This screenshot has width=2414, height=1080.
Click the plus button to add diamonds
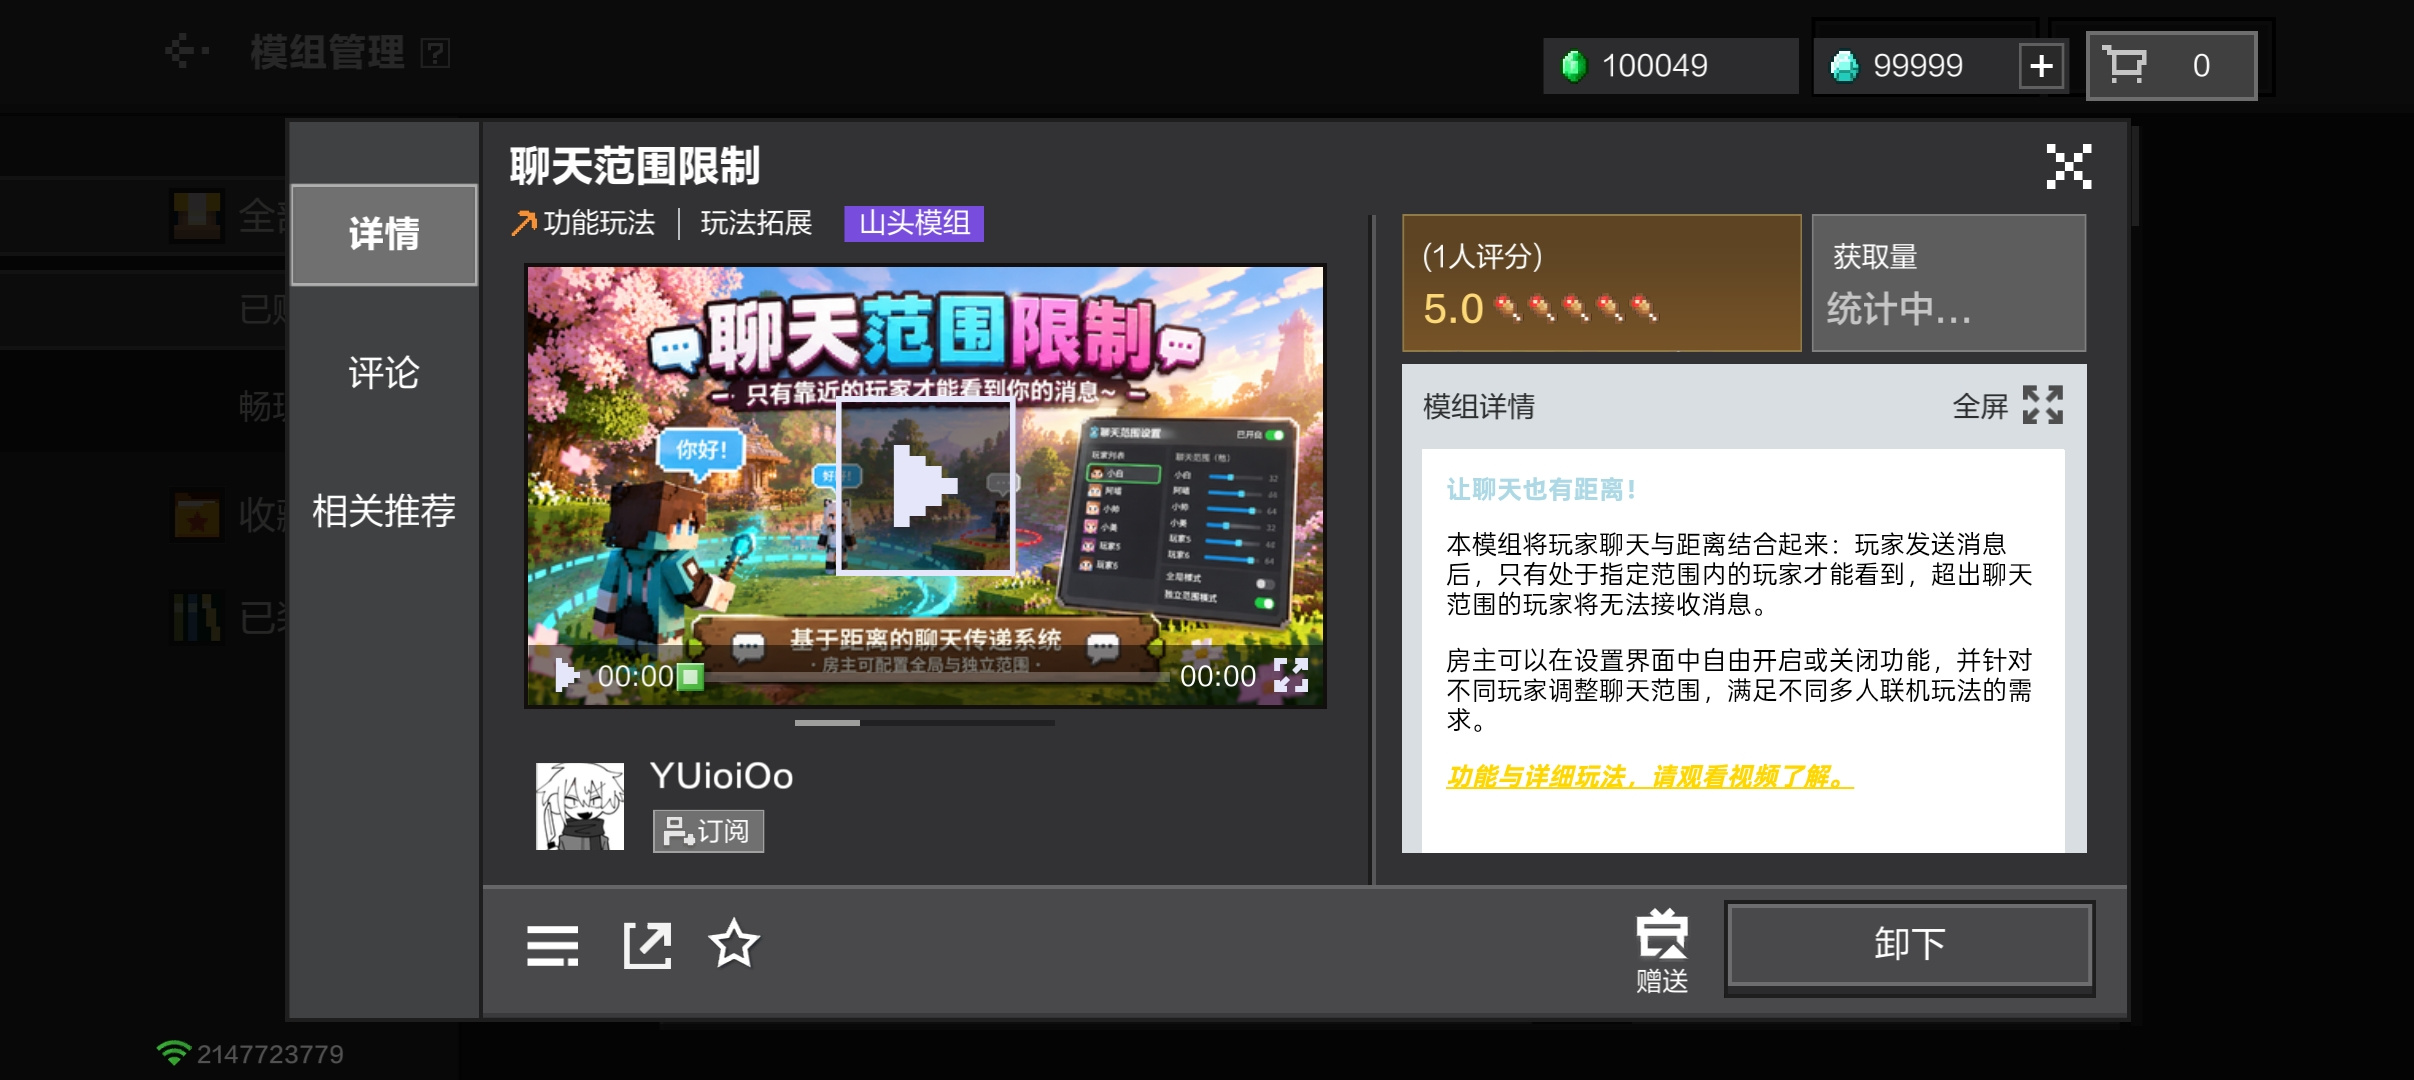click(2041, 66)
